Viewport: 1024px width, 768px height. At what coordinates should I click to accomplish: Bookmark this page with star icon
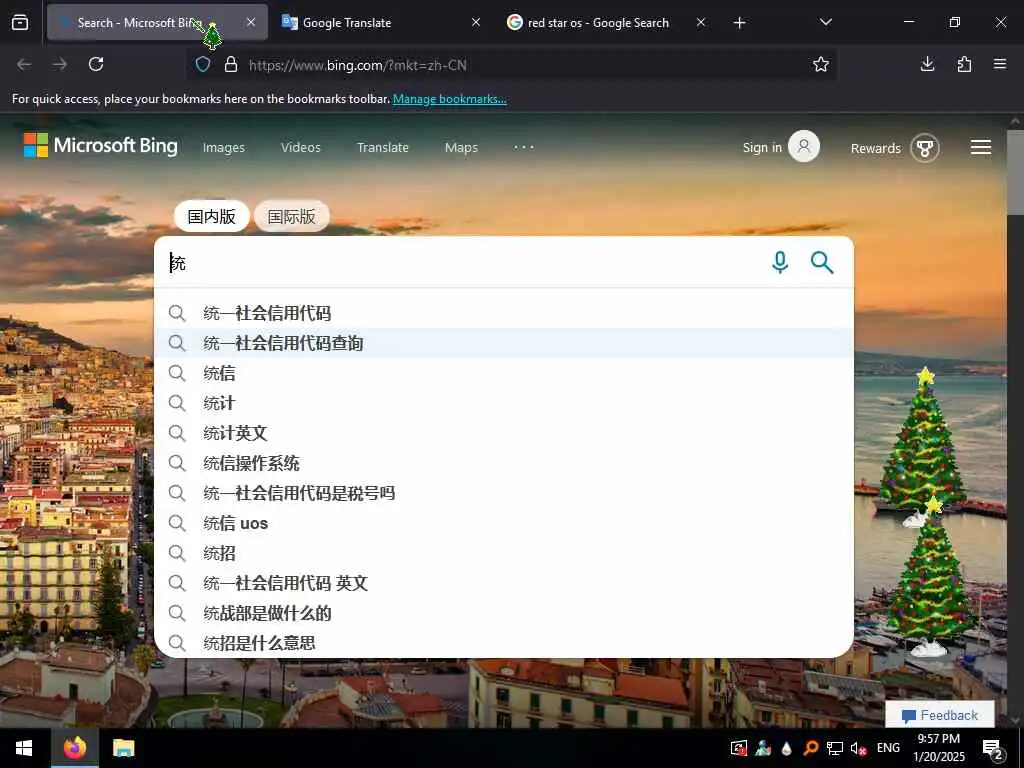[x=821, y=64]
